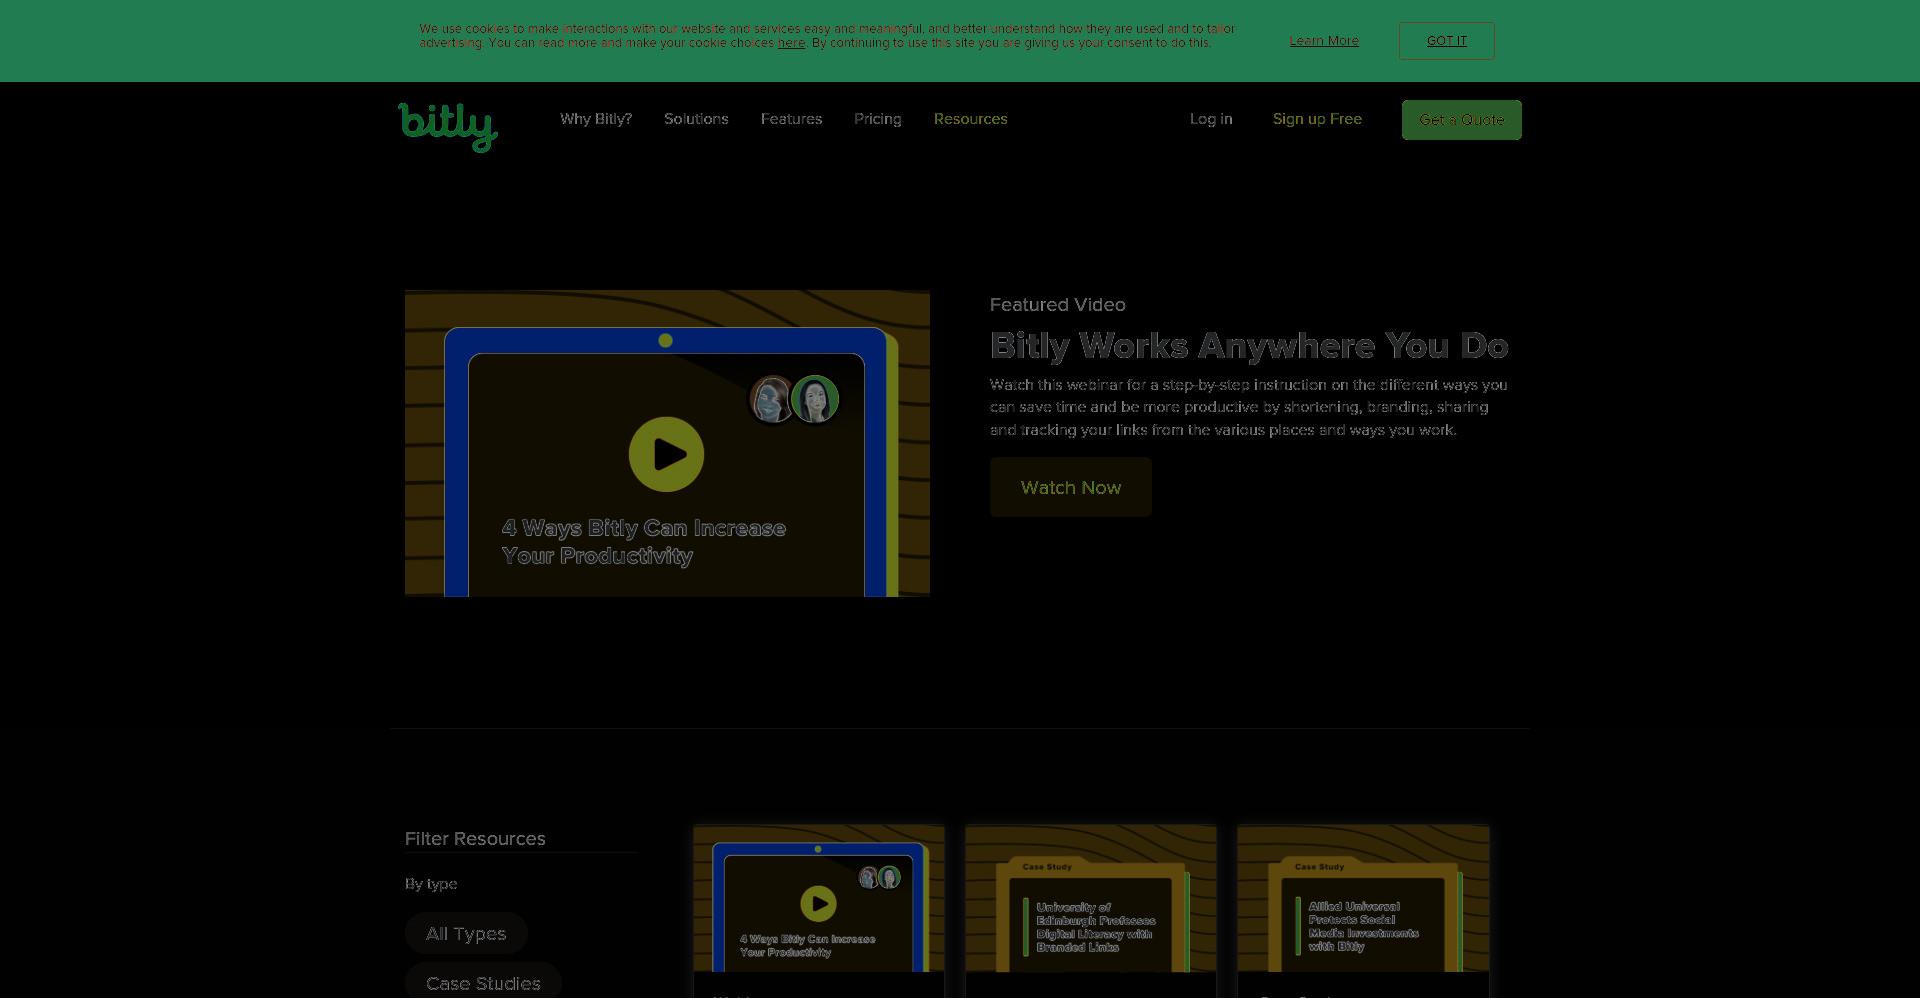Viewport: 1920px width, 998px height.
Task: Click Sign up Free link
Action: tap(1317, 119)
